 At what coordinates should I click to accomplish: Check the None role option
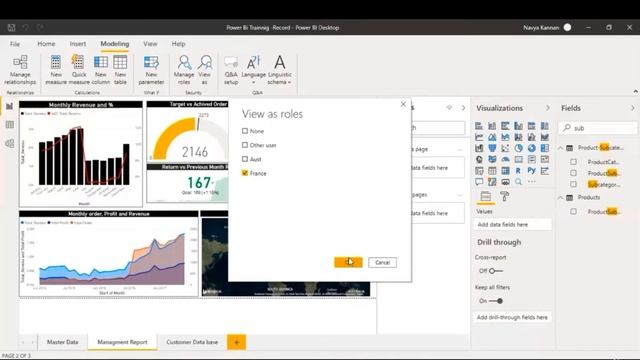[245, 131]
